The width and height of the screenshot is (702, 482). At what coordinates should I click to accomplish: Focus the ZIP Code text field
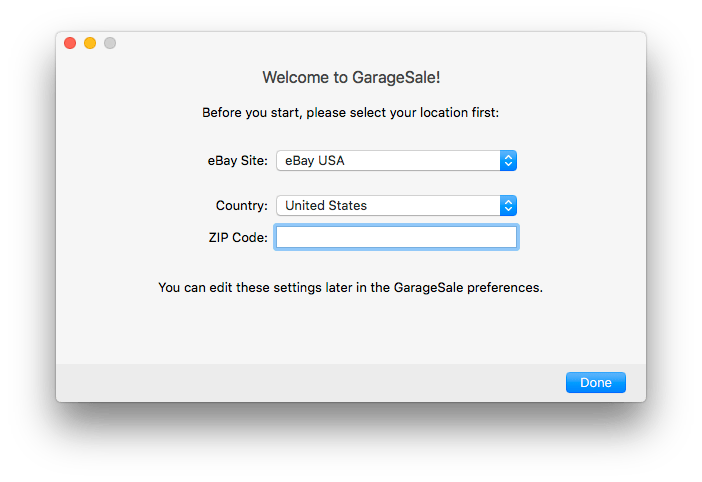tap(396, 237)
